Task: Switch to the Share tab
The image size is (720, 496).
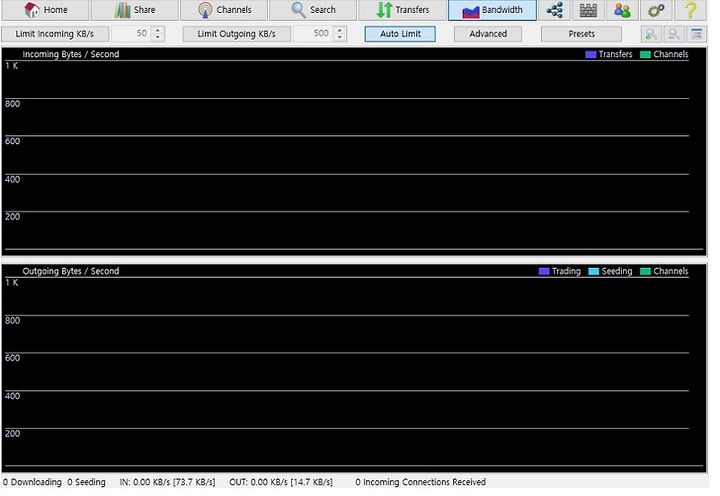Action: tap(135, 10)
